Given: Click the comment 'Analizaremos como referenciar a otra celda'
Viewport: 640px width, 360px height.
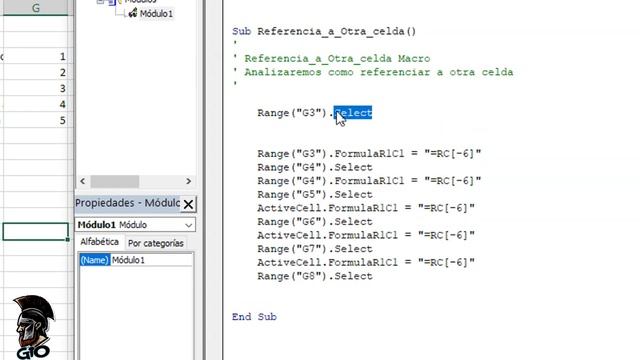Looking at the screenshot, I should 379,72.
